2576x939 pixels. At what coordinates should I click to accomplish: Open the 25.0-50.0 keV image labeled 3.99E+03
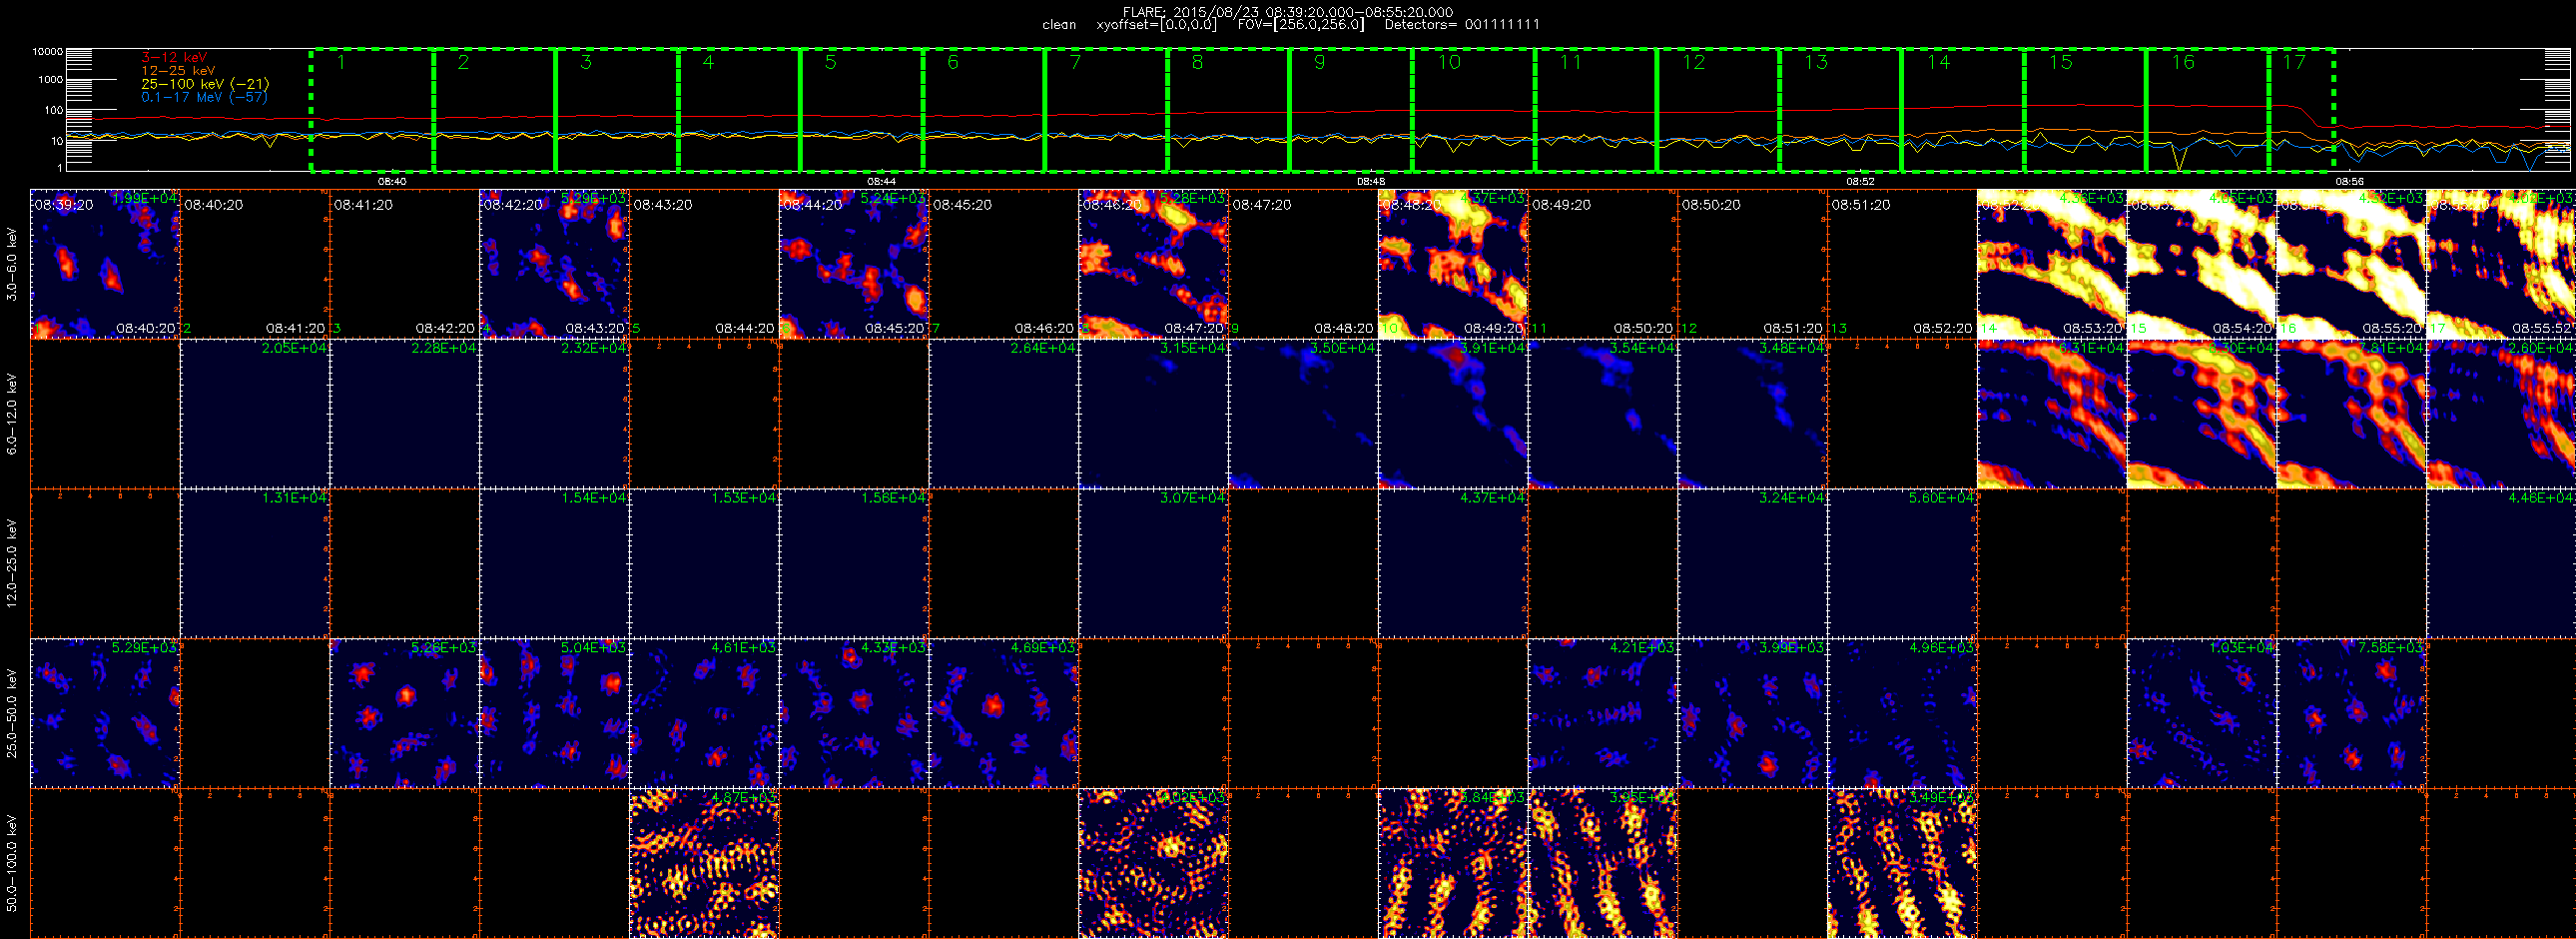click(x=1753, y=713)
